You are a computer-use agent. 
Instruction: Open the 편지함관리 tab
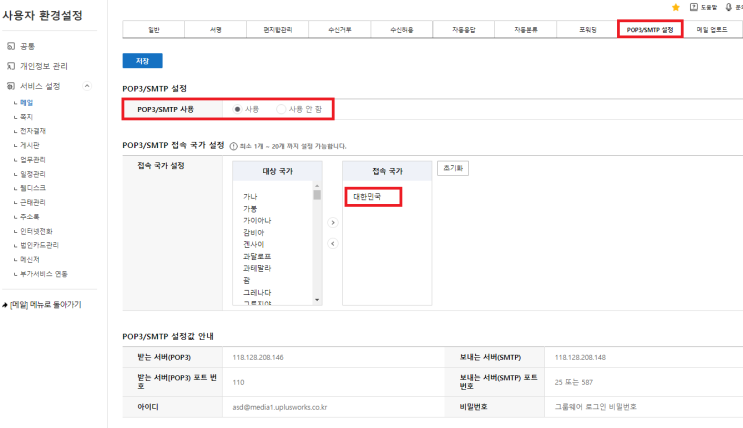pyautogui.click(x=278, y=29)
